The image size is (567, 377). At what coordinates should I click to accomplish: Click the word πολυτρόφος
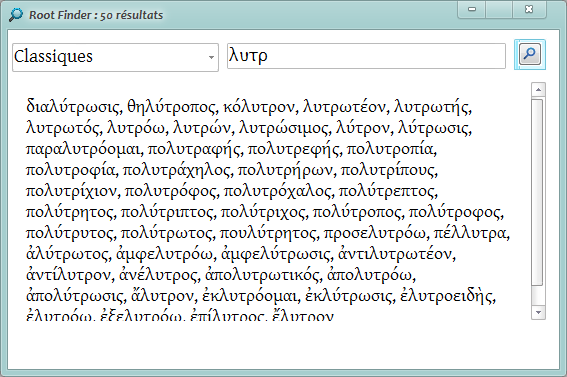(170, 191)
